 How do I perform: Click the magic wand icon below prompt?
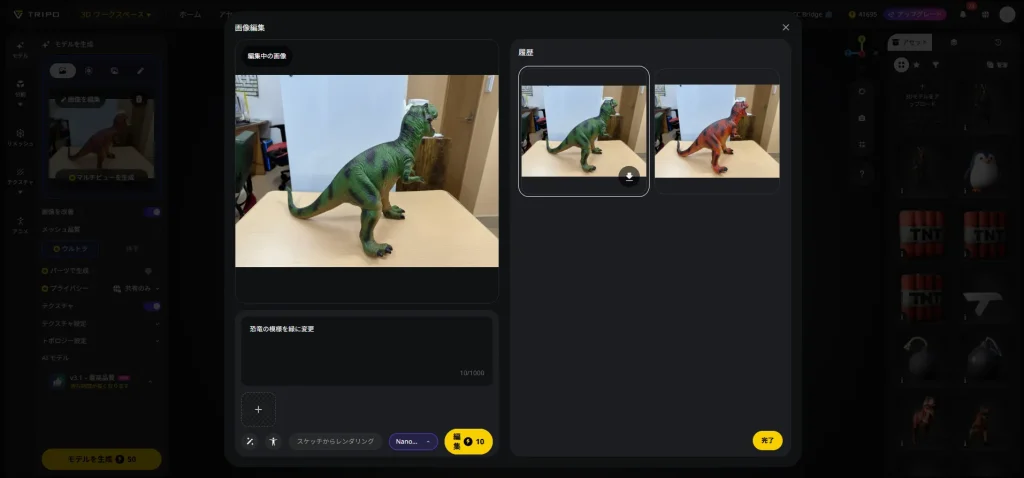250,441
